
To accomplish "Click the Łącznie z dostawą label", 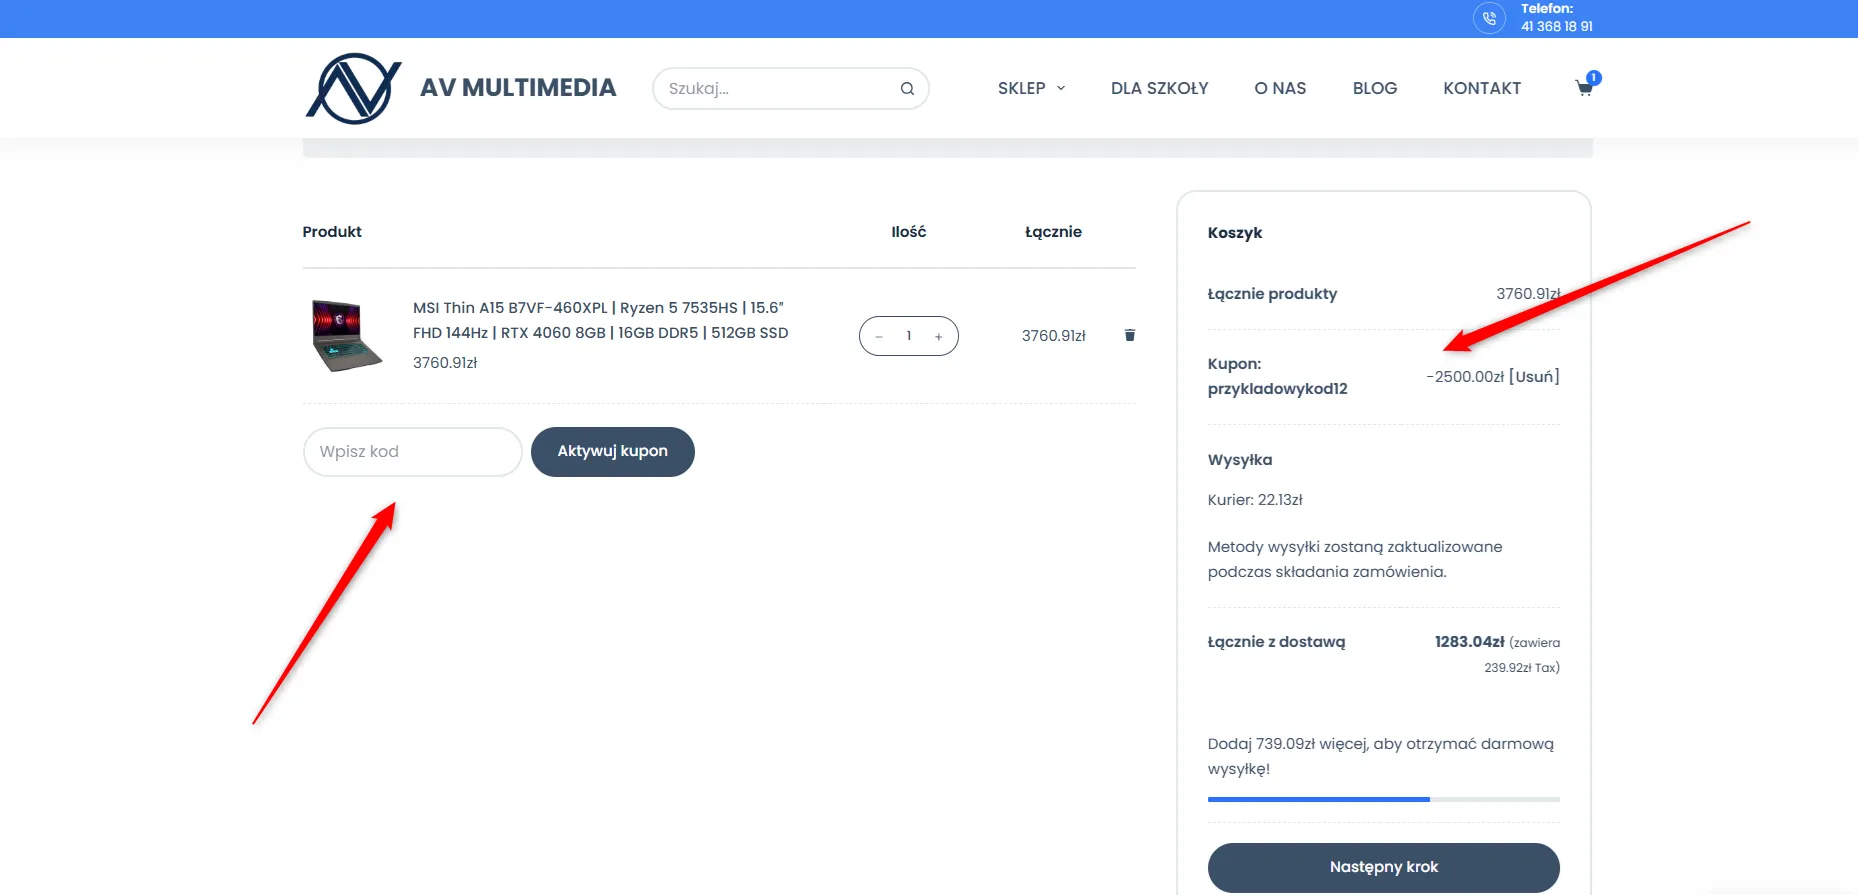I will click(1276, 642).
